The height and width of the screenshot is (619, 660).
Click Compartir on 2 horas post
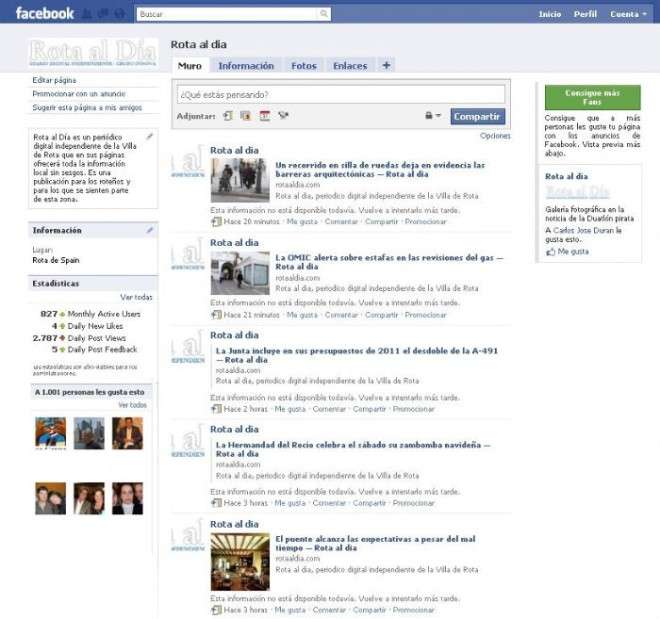369,409
